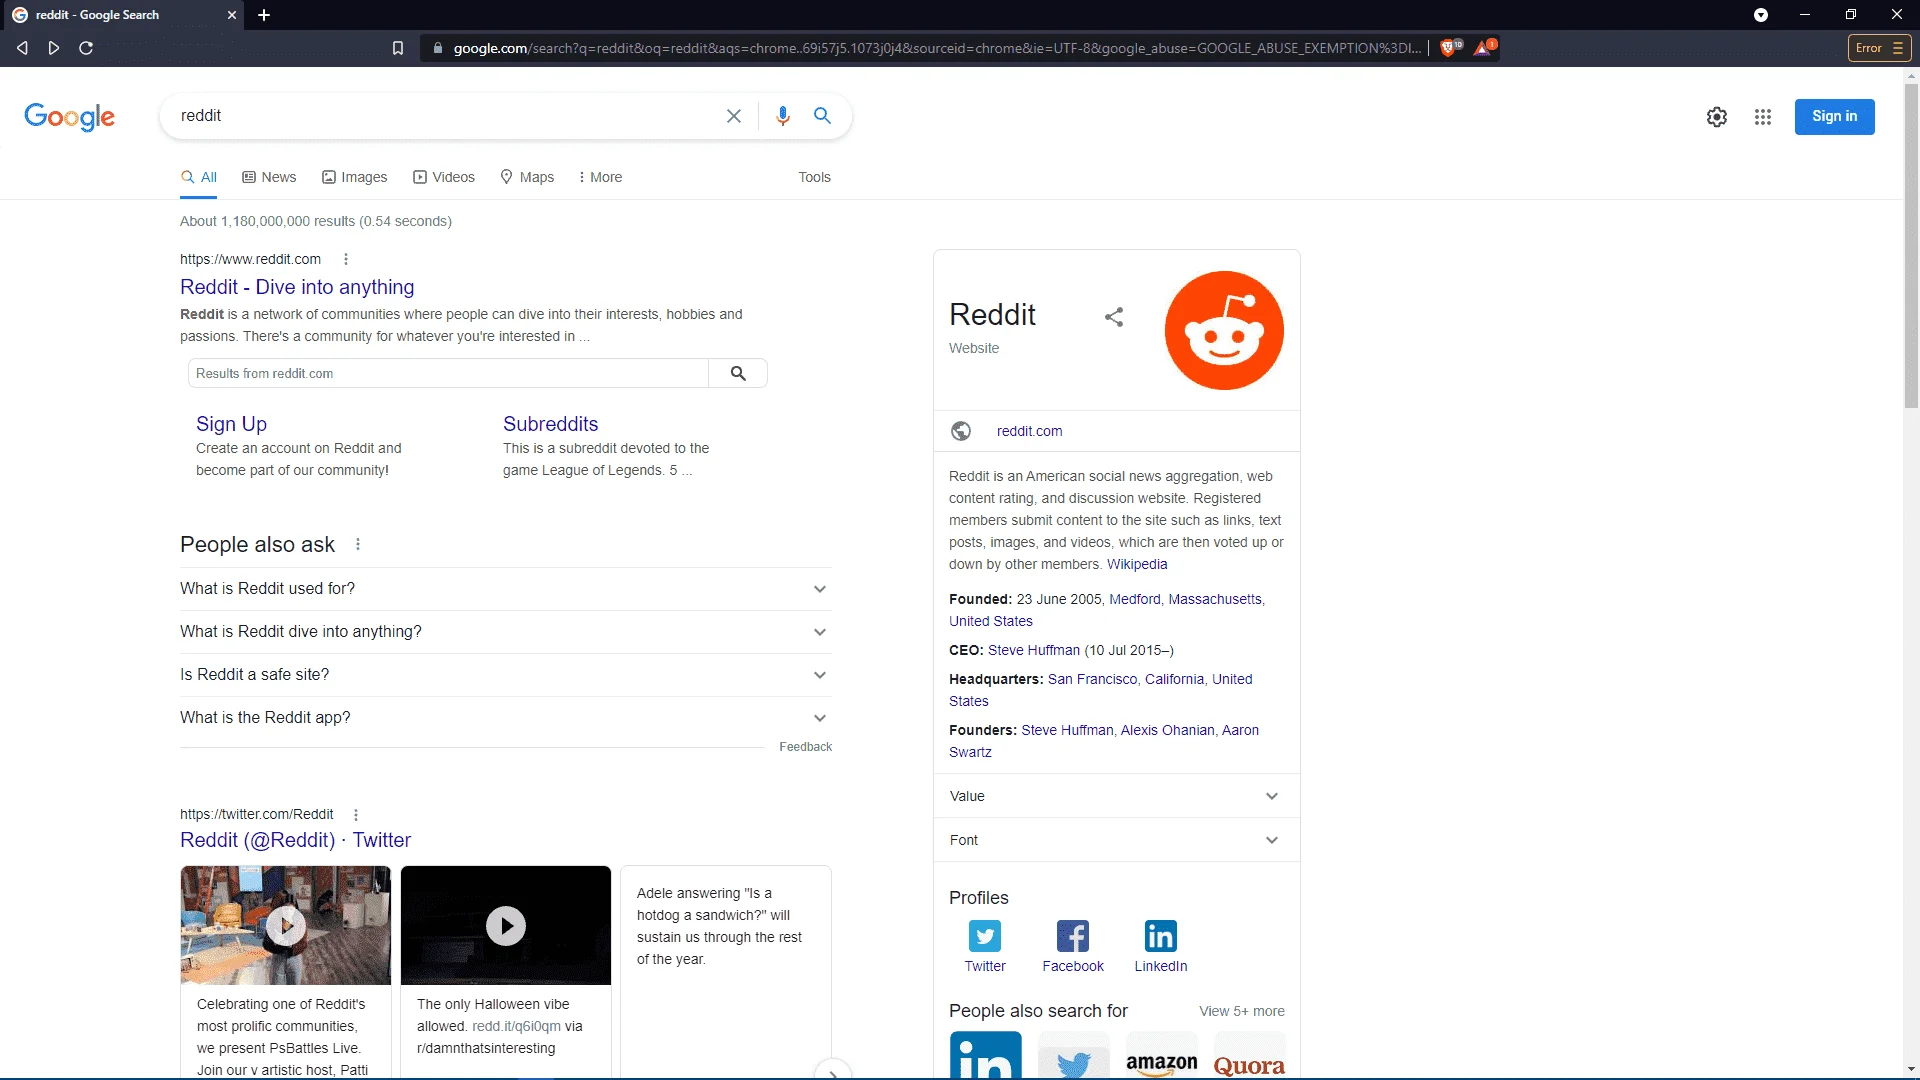Switch to the News tab
1920x1080 pixels.
coord(269,177)
